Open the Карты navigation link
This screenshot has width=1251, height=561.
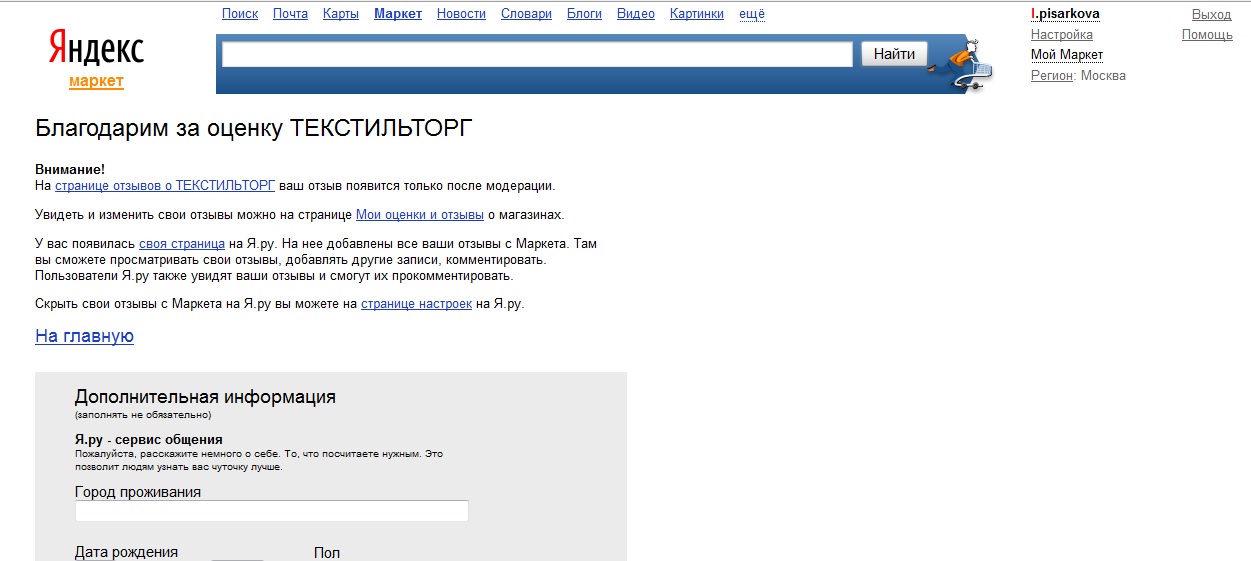341,14
